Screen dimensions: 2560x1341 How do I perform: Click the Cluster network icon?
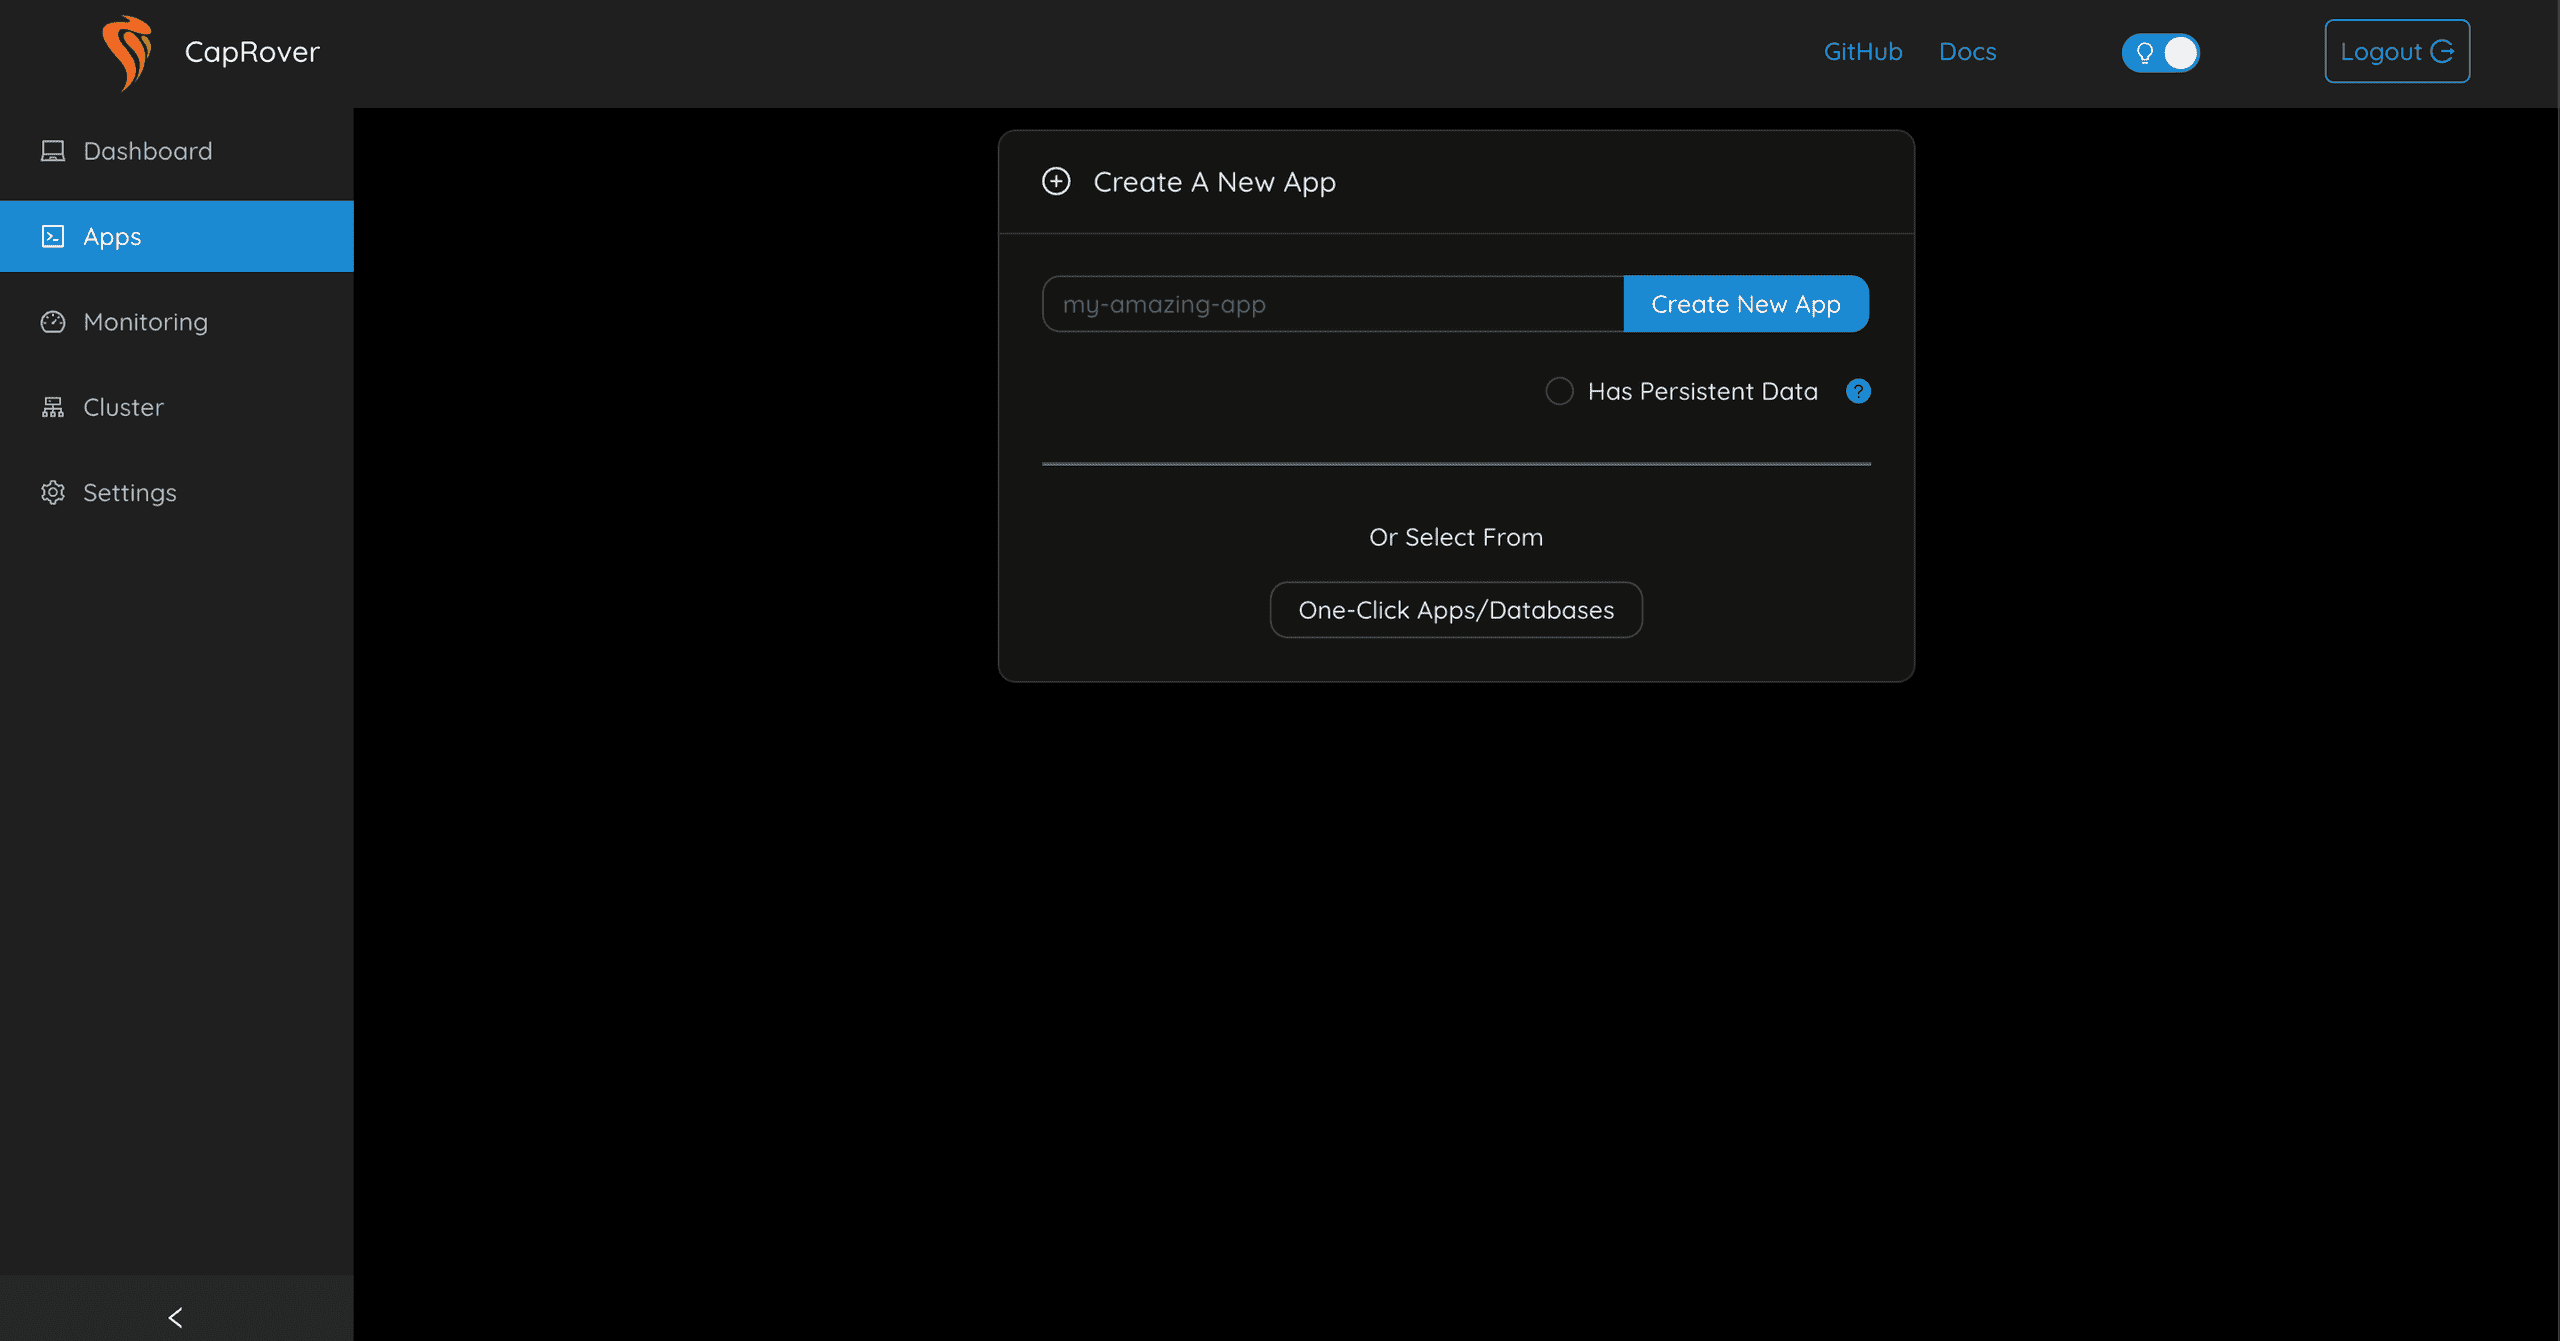coord(53,407)
